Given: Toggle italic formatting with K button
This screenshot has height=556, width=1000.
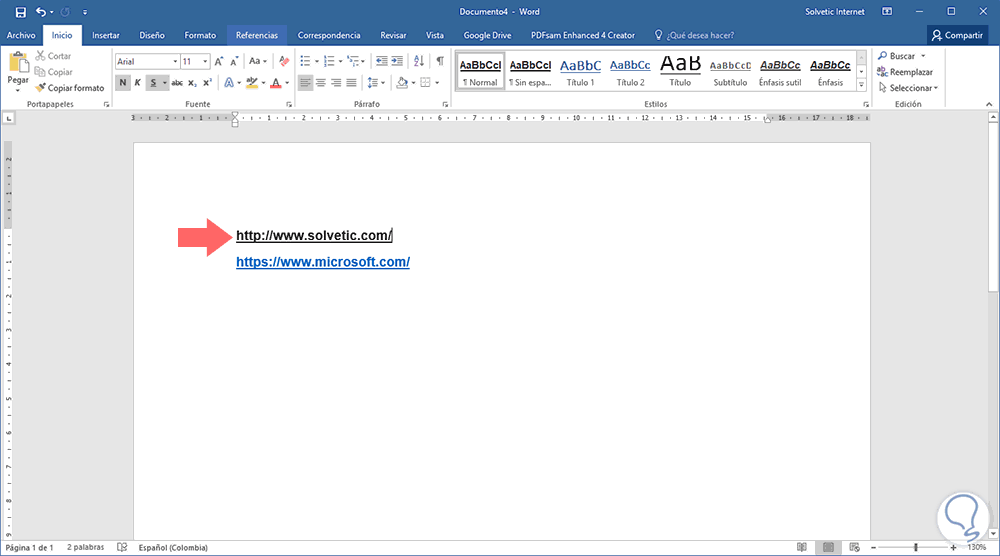Looking at the screenshot, I should tap(137, 83).
